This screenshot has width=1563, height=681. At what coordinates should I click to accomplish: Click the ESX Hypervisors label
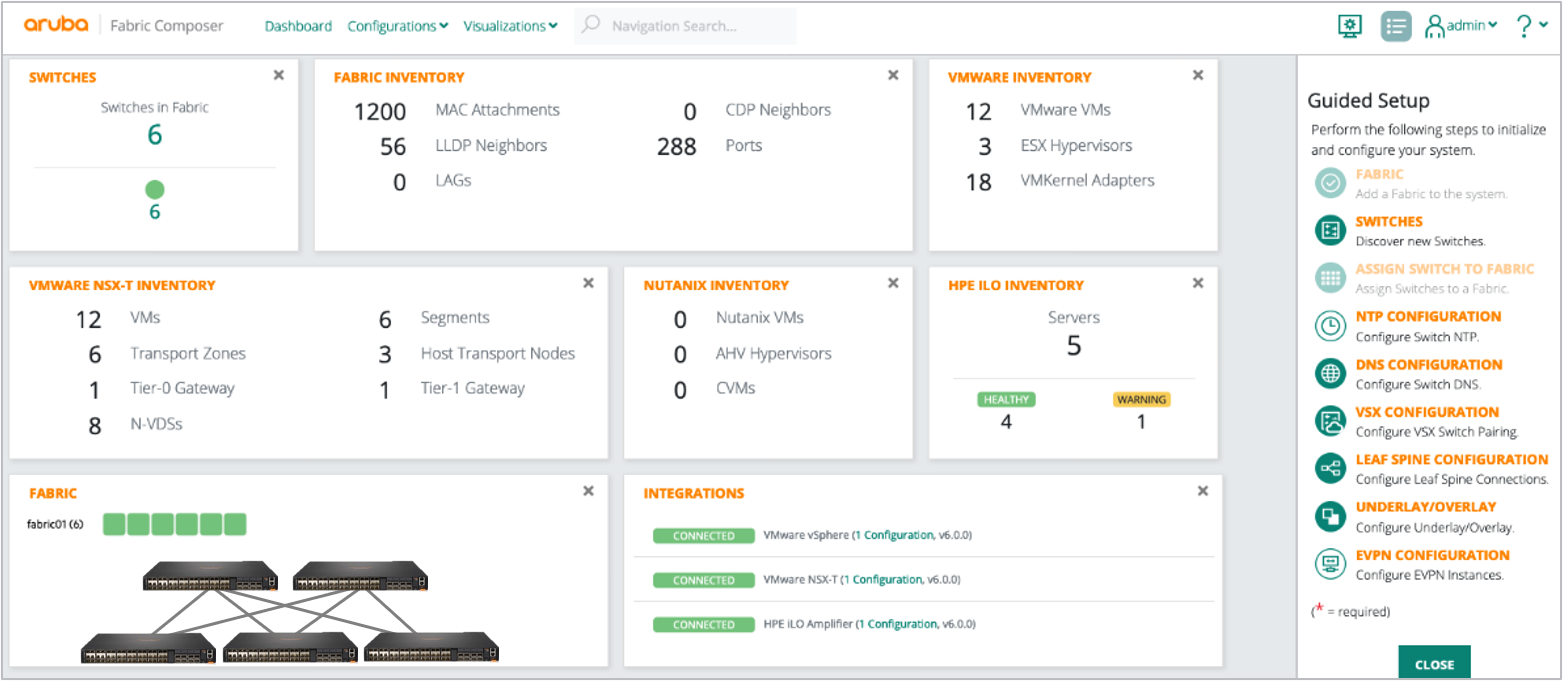1076,145
